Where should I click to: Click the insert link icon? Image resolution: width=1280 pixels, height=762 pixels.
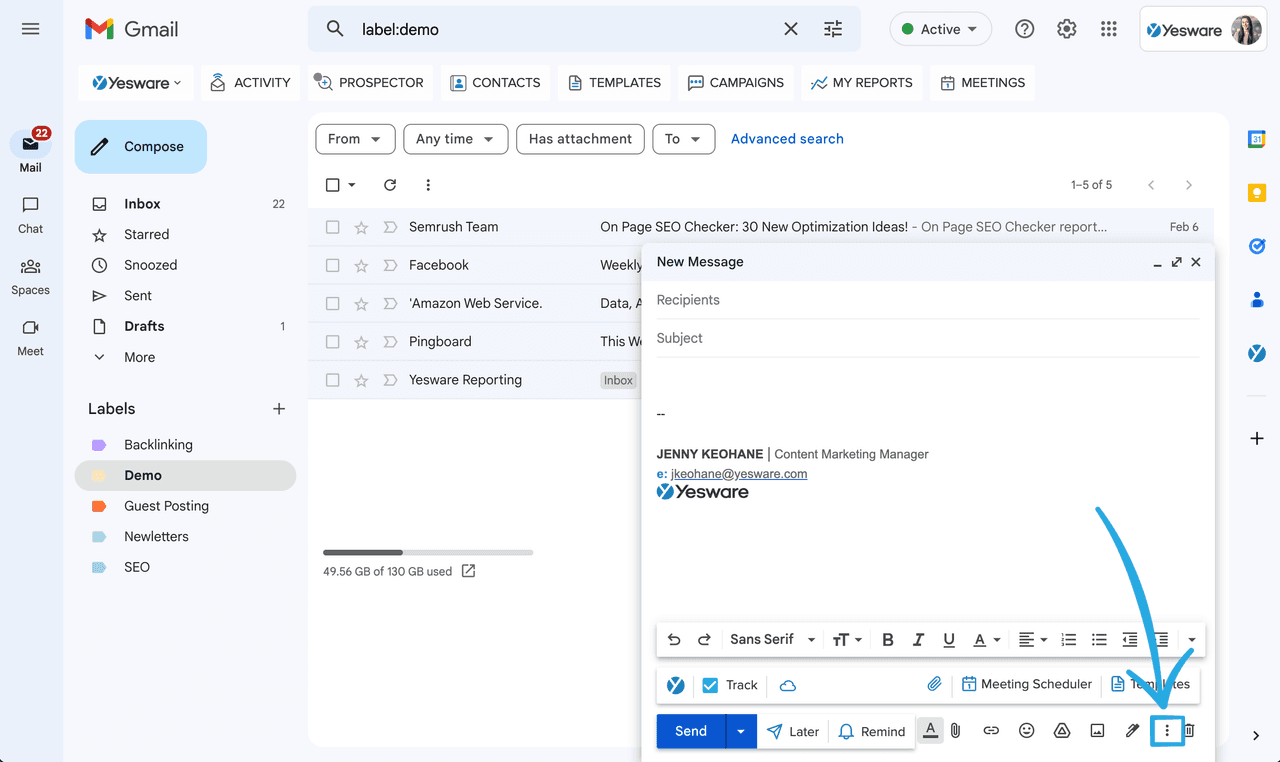(x=990, y=731)
